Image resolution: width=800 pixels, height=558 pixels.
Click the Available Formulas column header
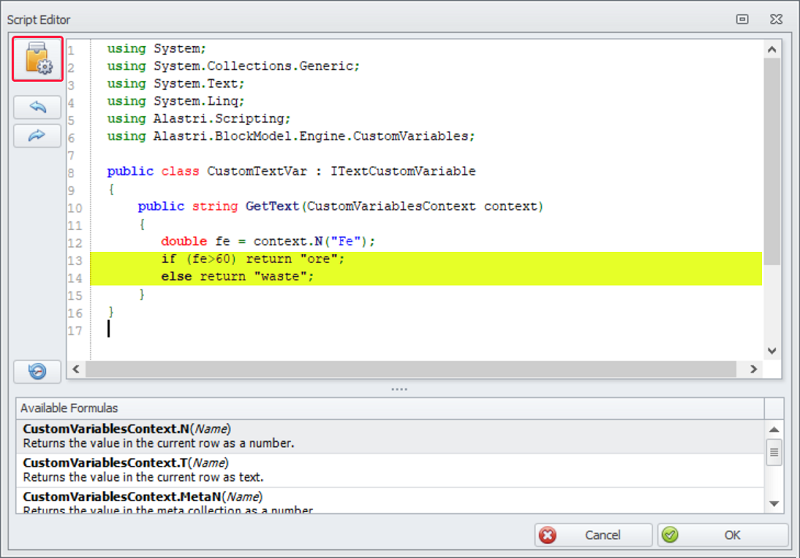coord(390,408)
